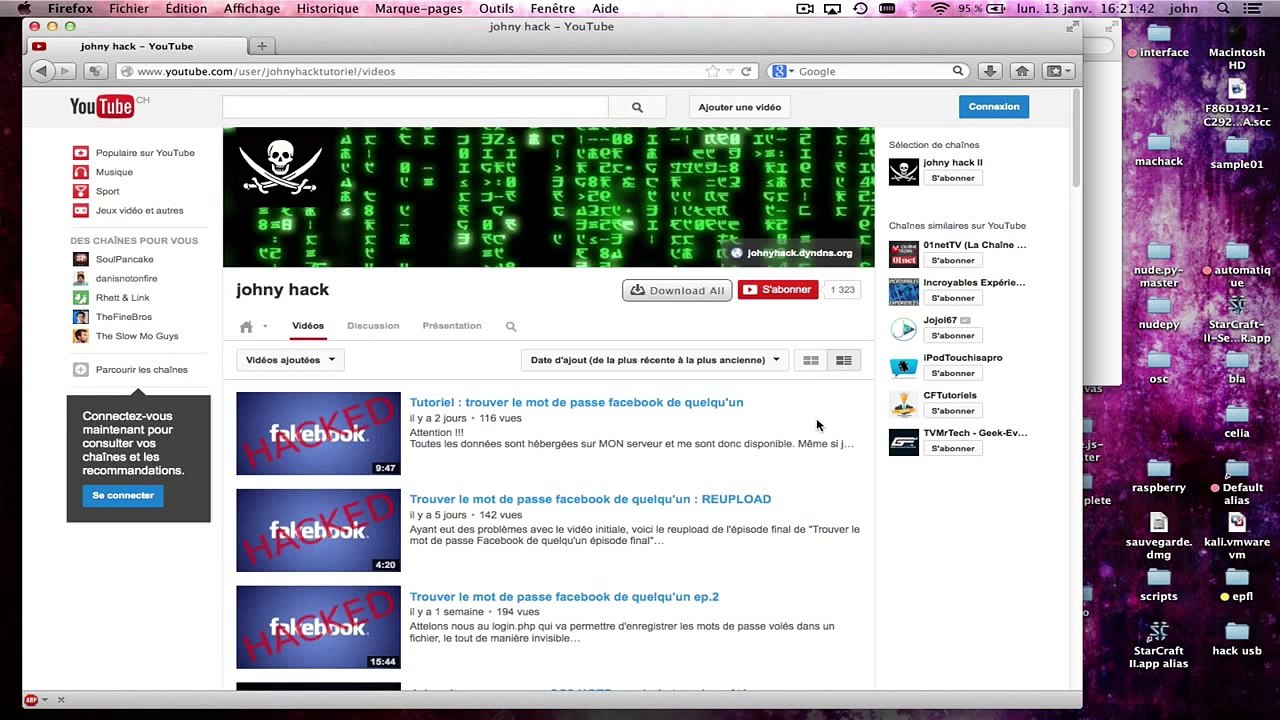Go back with Firefox back arrow

point(41,71)
